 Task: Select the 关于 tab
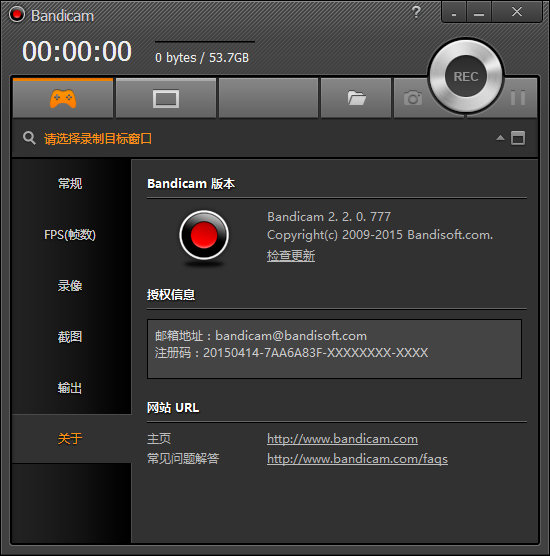pos(70,439)
